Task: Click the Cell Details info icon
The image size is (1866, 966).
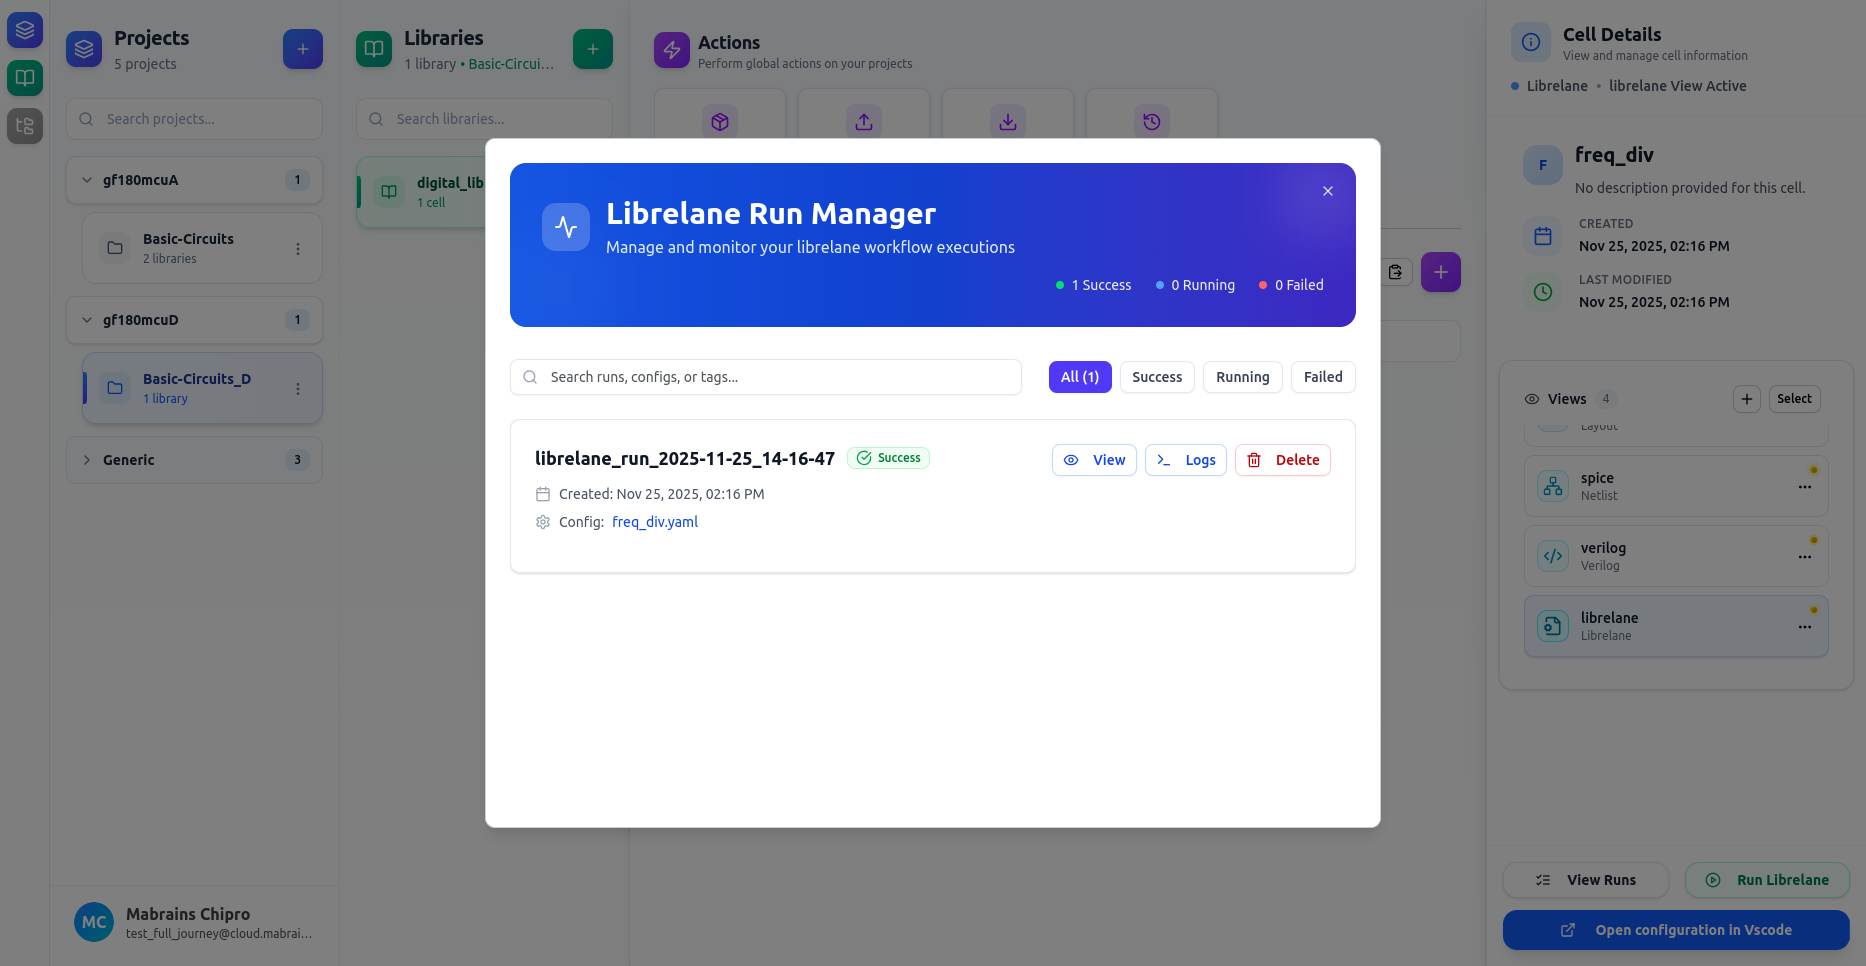Action: point(1529,41)
